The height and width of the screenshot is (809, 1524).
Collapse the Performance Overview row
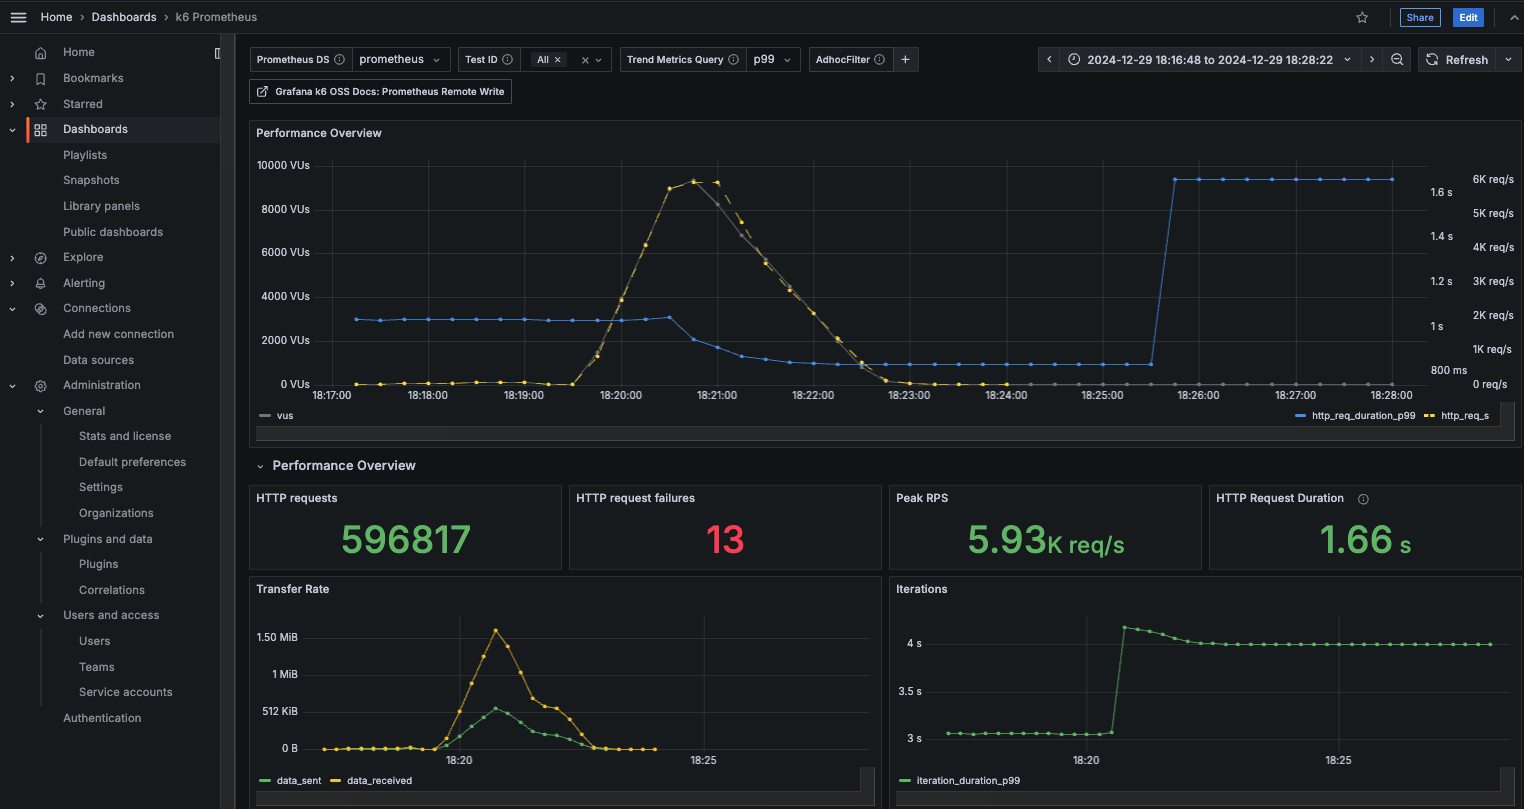pyautogui.click(x=261, y=466)
